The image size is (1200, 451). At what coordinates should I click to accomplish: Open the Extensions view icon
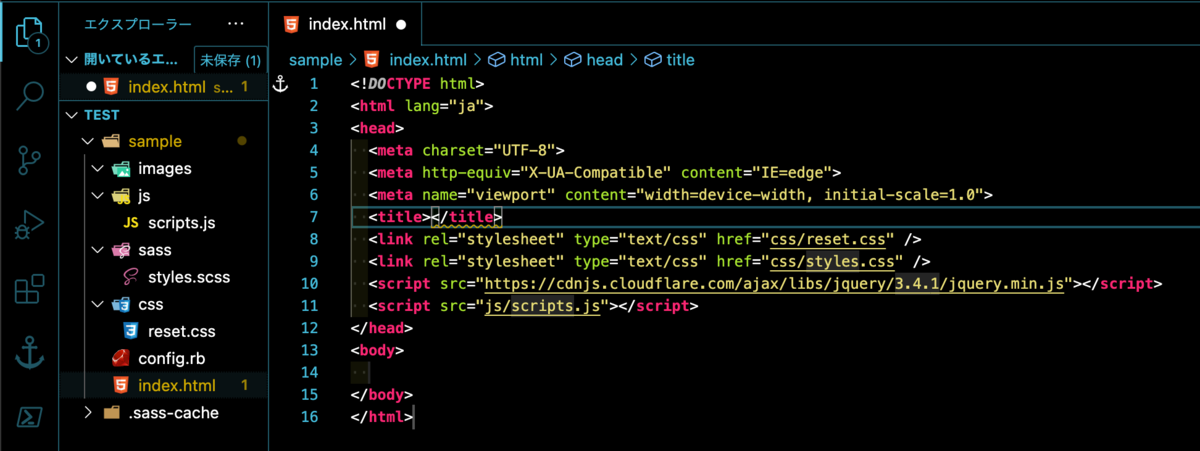tap(30, 288)
